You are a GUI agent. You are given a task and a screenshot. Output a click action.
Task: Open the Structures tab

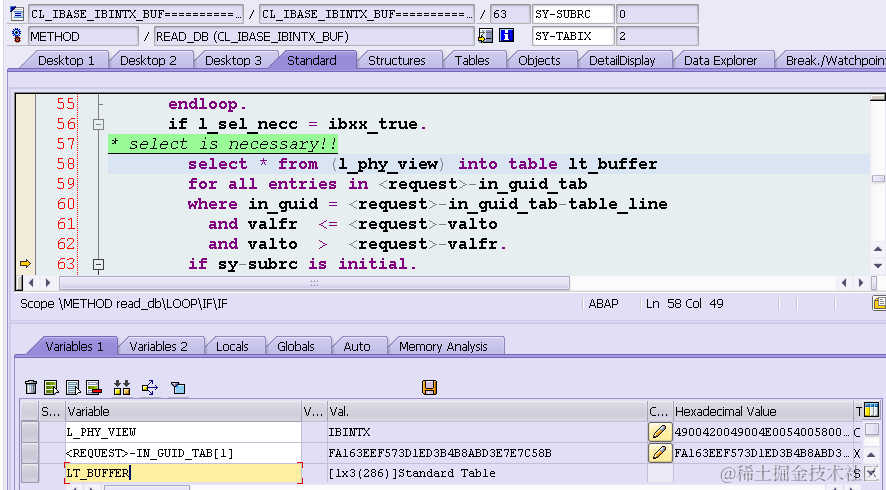pos(397,60)
